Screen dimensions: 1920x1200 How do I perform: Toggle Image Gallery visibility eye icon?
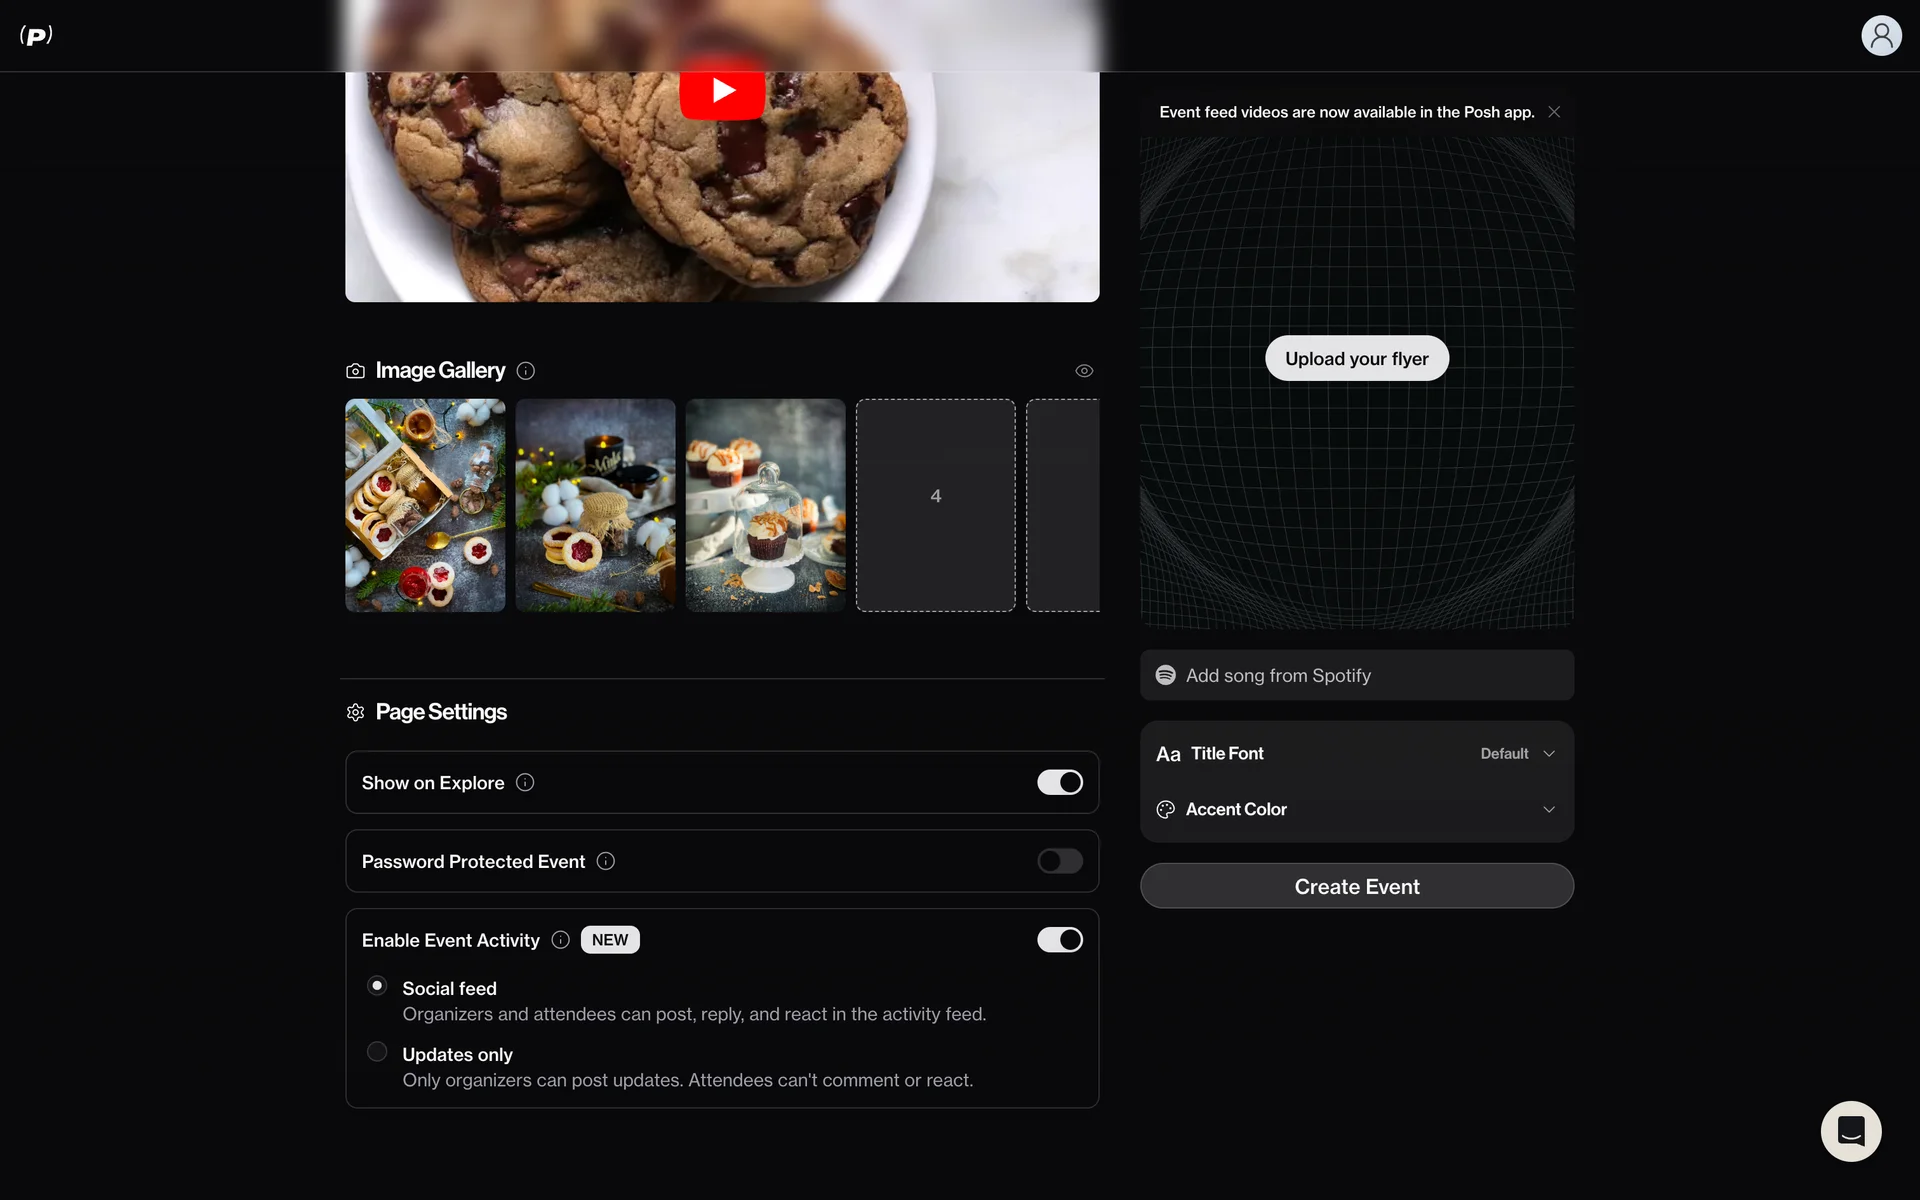[x=1084, y=371]
